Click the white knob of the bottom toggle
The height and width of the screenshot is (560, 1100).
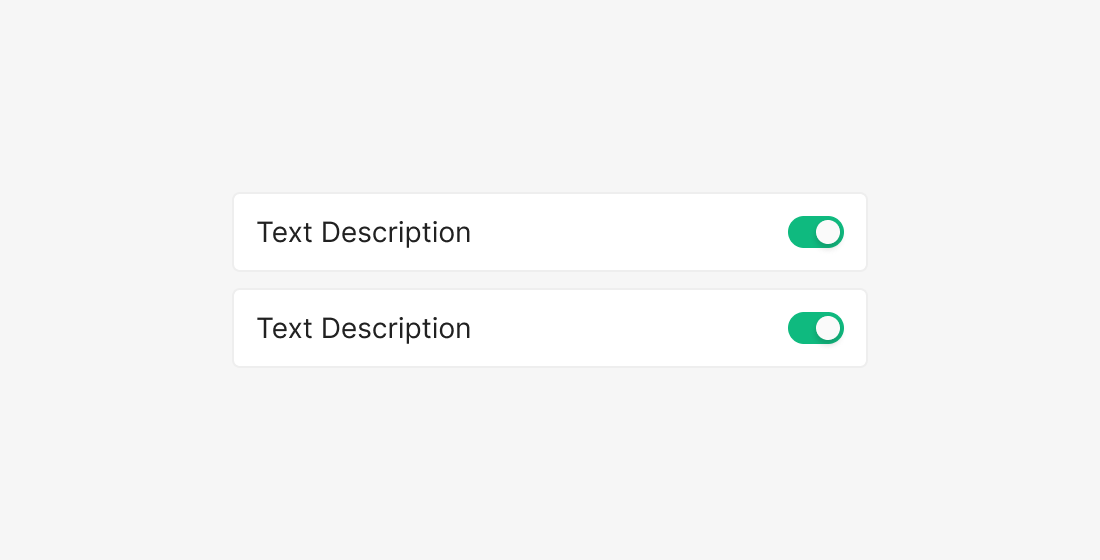828,328
